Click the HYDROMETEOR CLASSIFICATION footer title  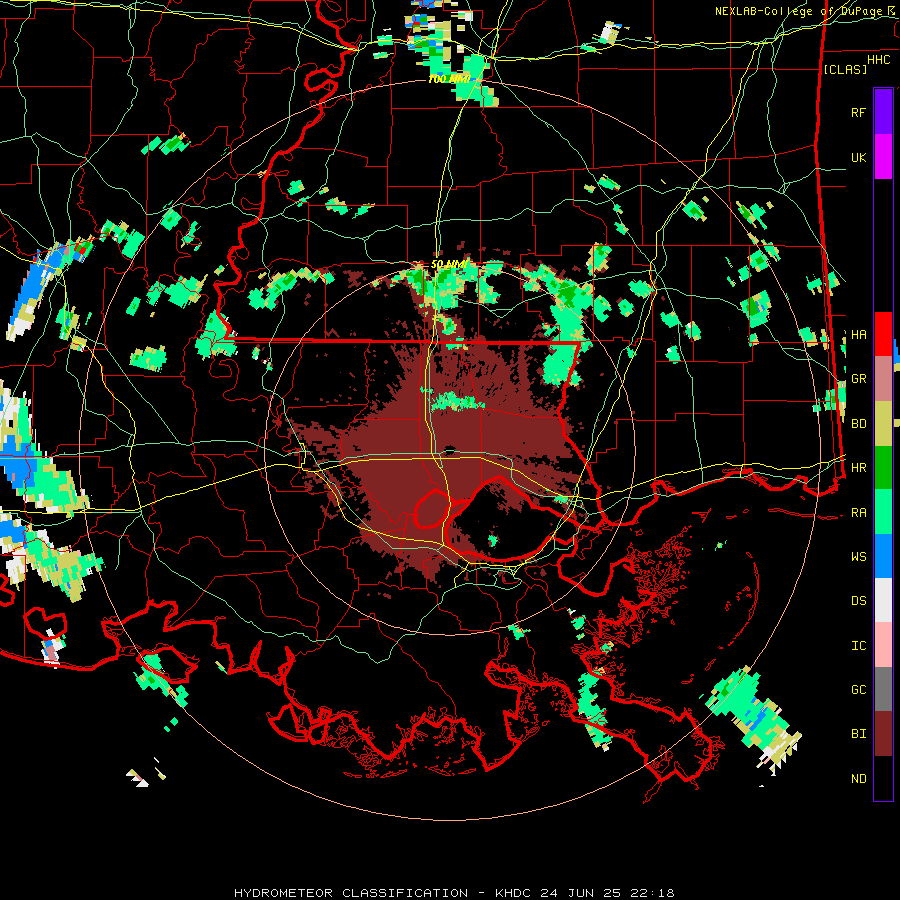[351, 893]
